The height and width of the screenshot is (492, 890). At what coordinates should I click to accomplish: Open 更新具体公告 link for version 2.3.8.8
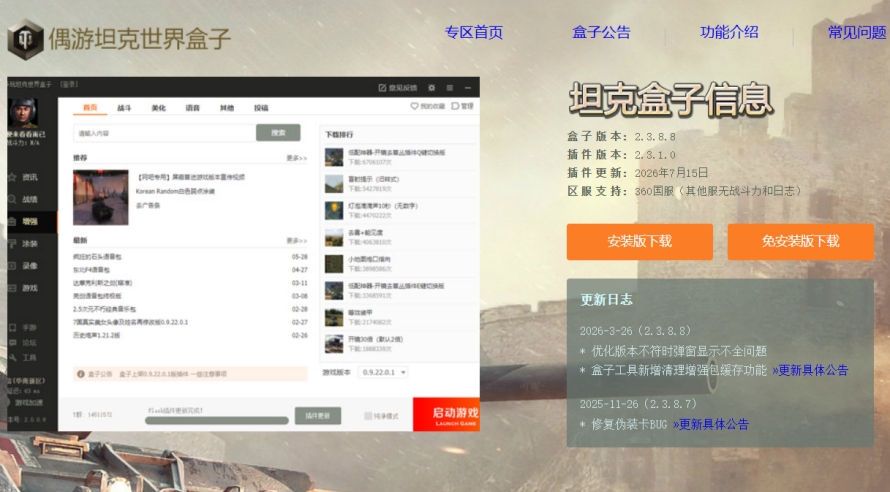click(x=810, y=371)
